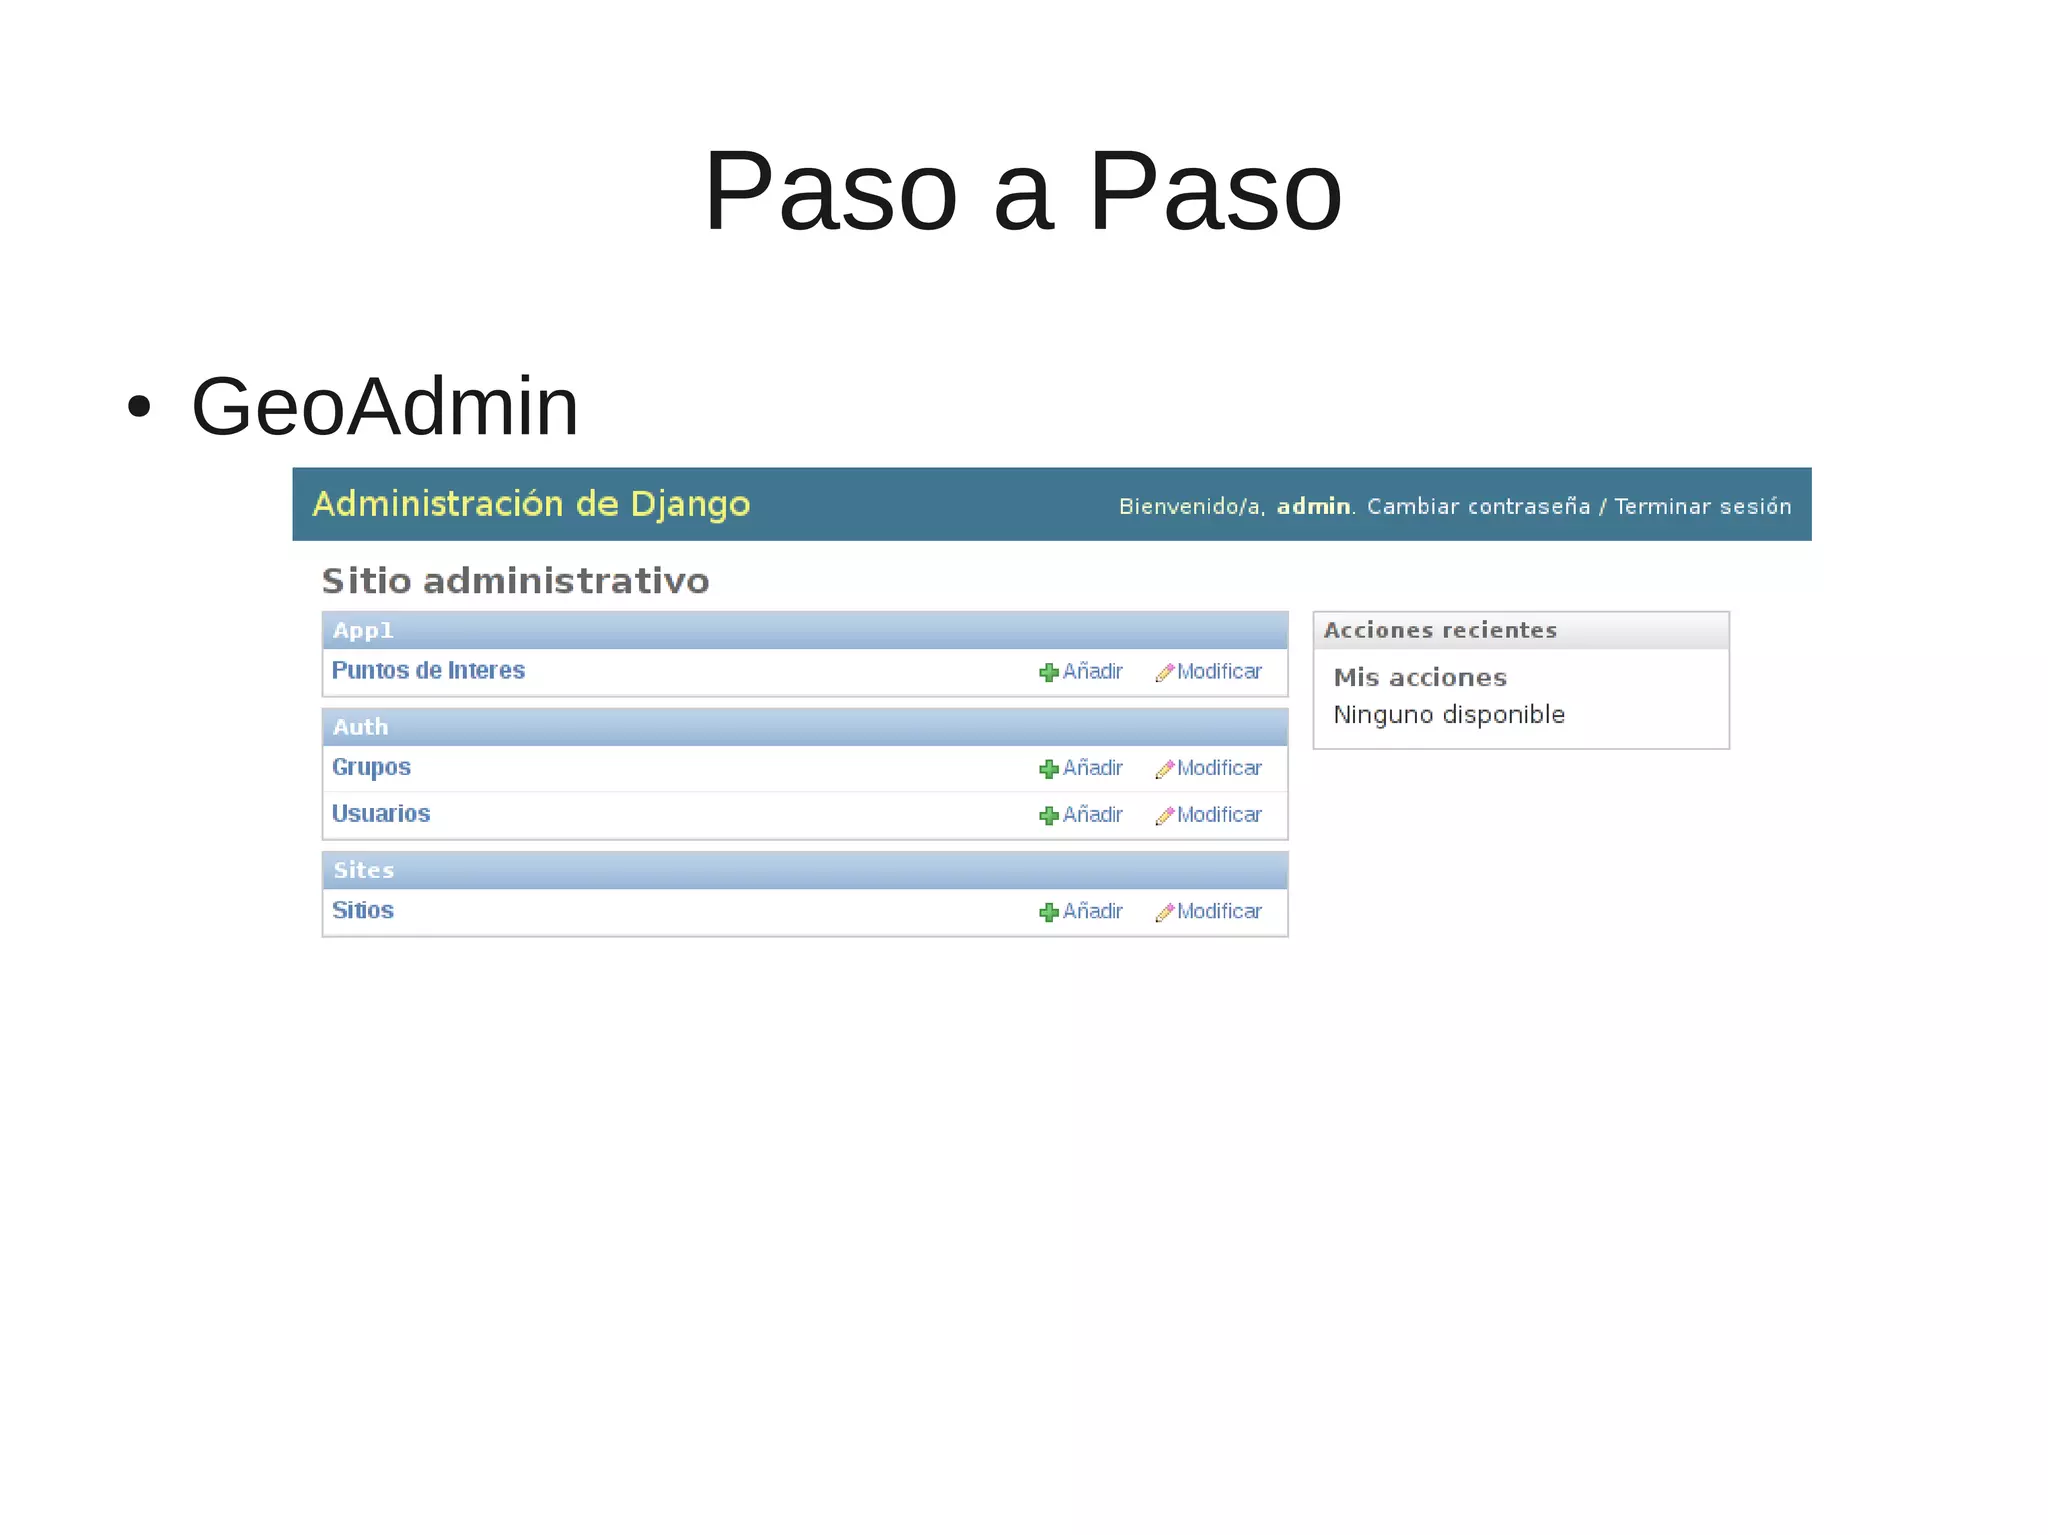This screenshot has width=2048, height=1535.
Task: Click Cambiar contraseña link
Action: pyautogui.click(x=1478, y=506)
